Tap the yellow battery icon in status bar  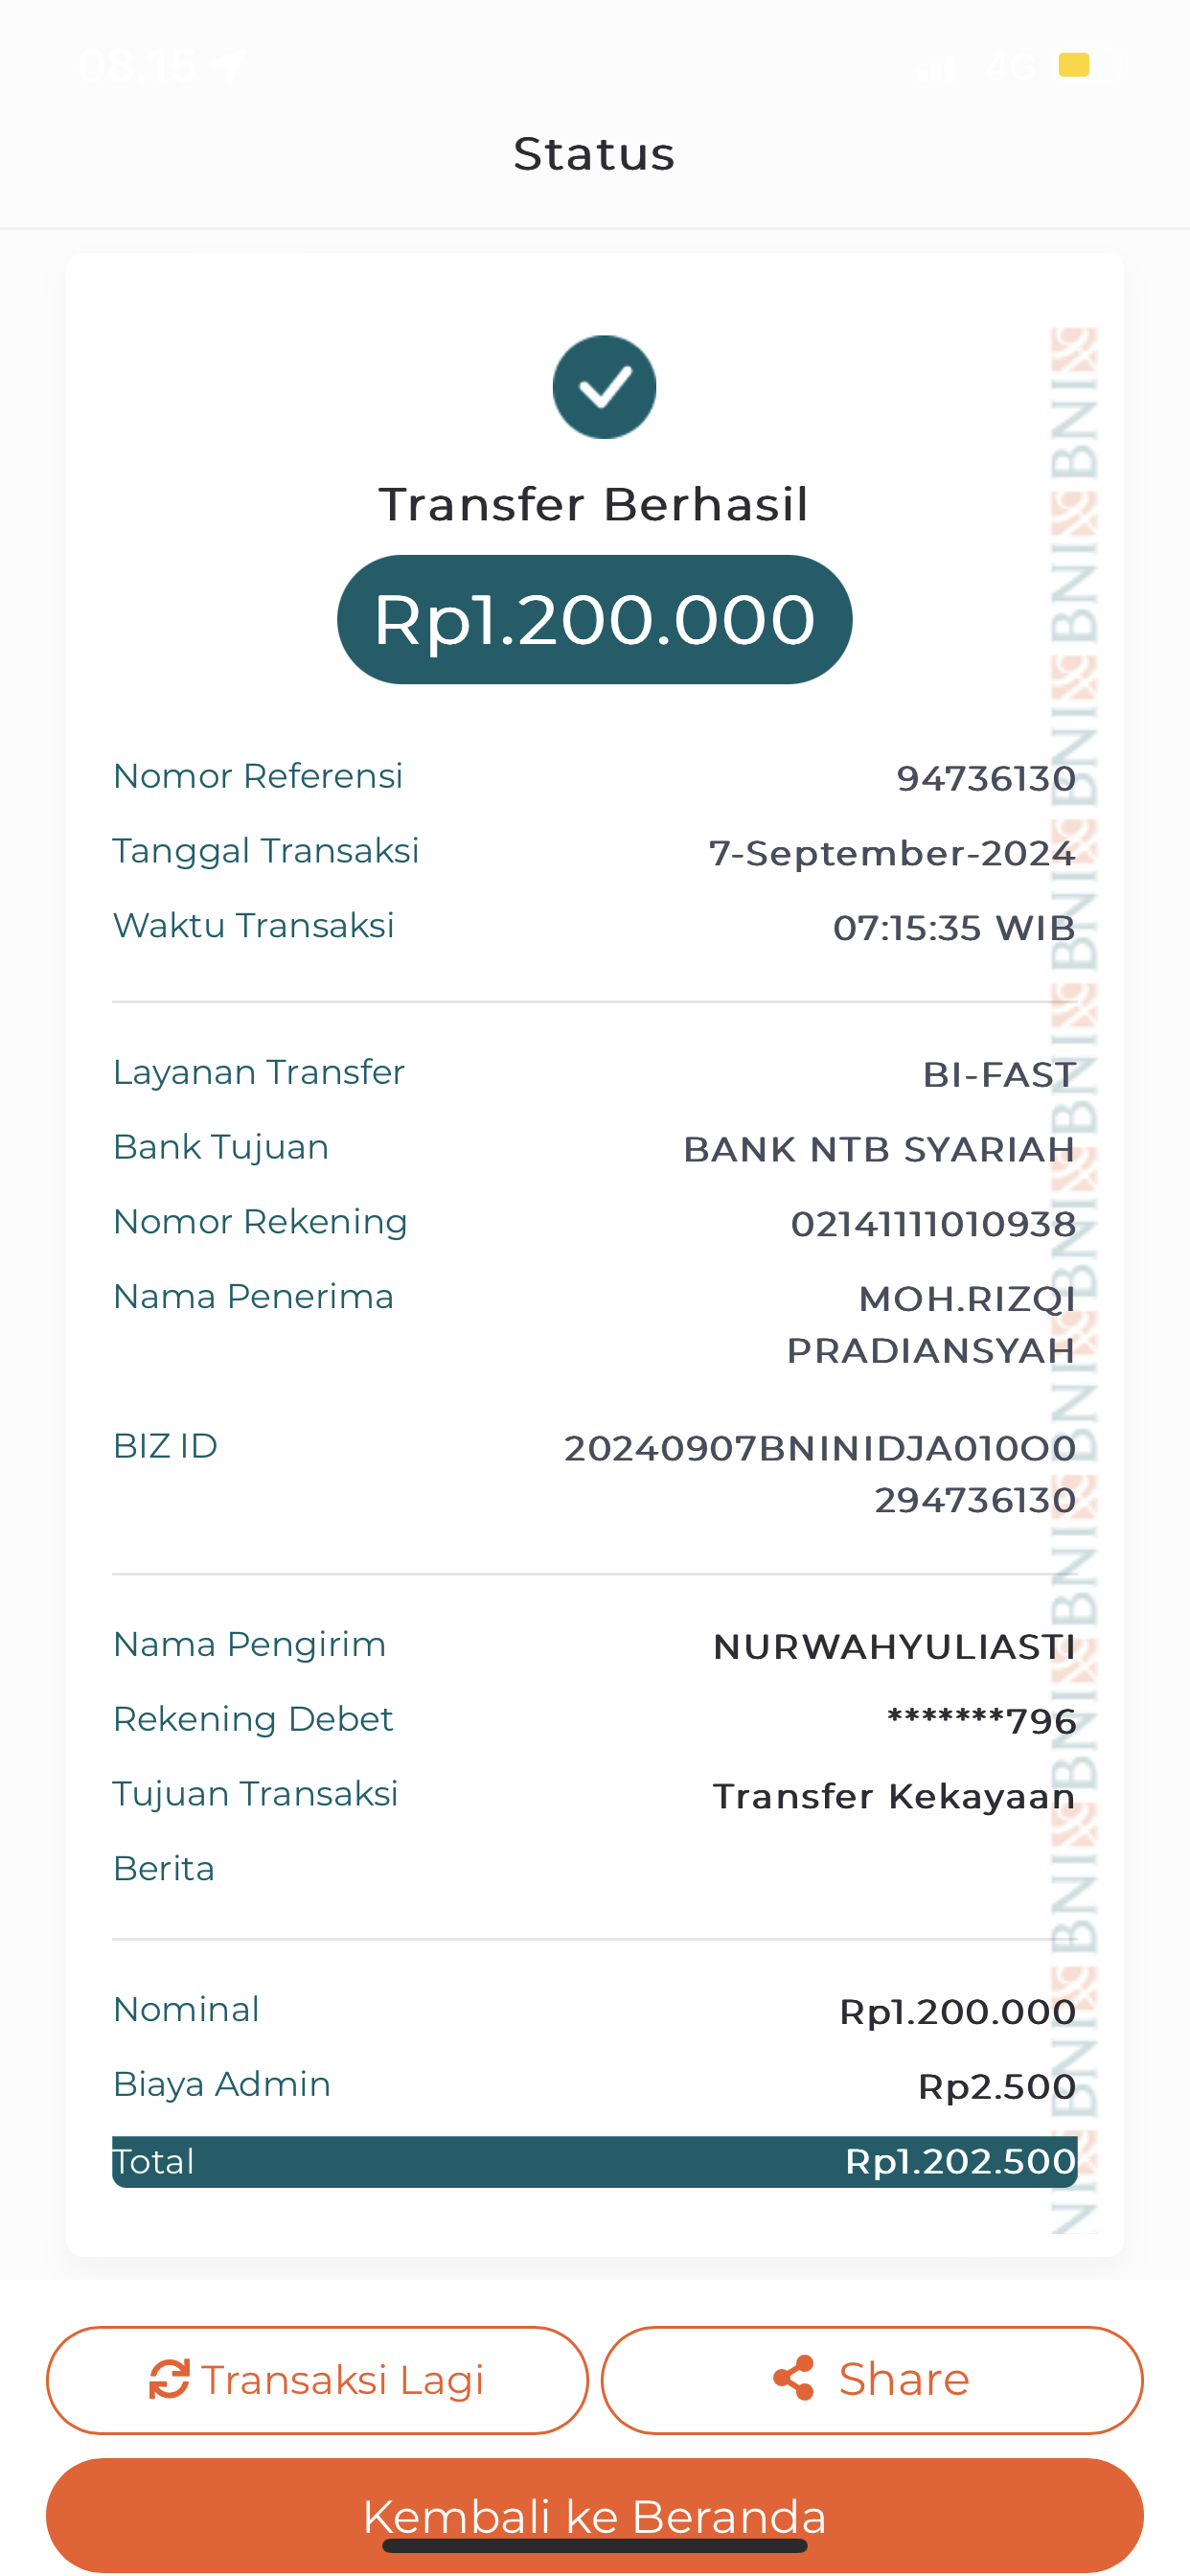1075,65
